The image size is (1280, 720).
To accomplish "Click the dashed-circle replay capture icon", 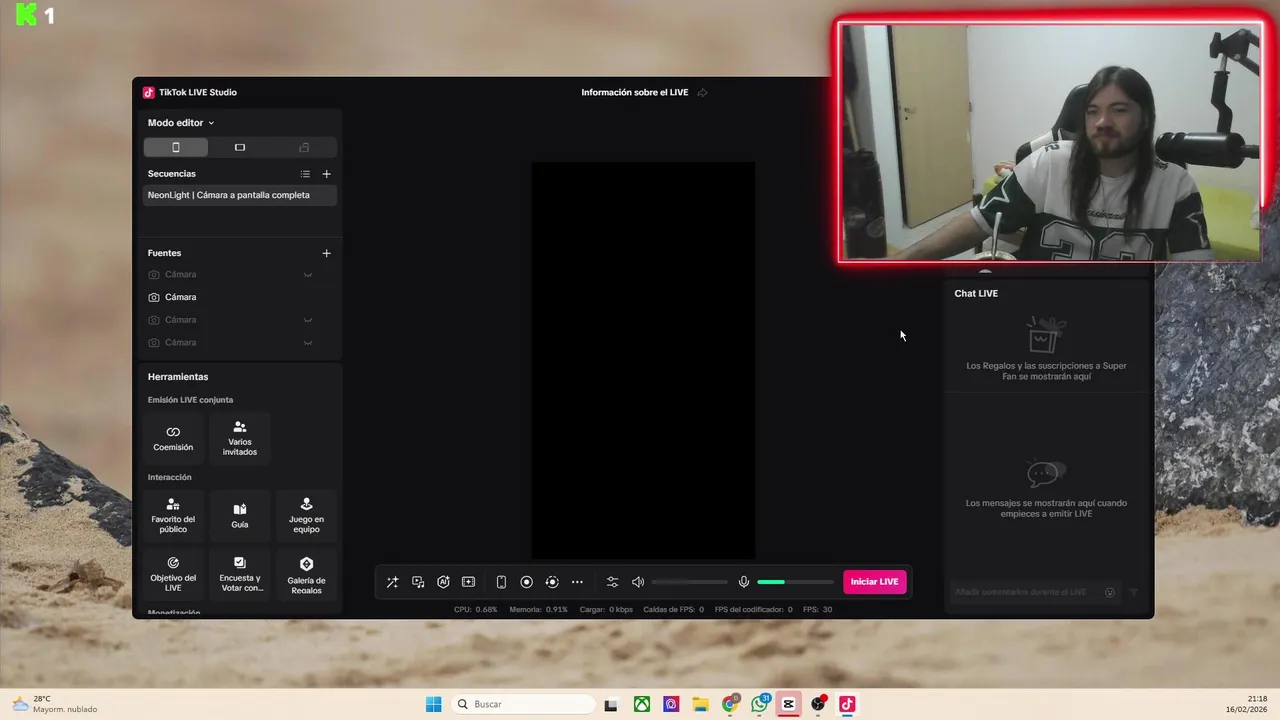I will click(552, 582).
